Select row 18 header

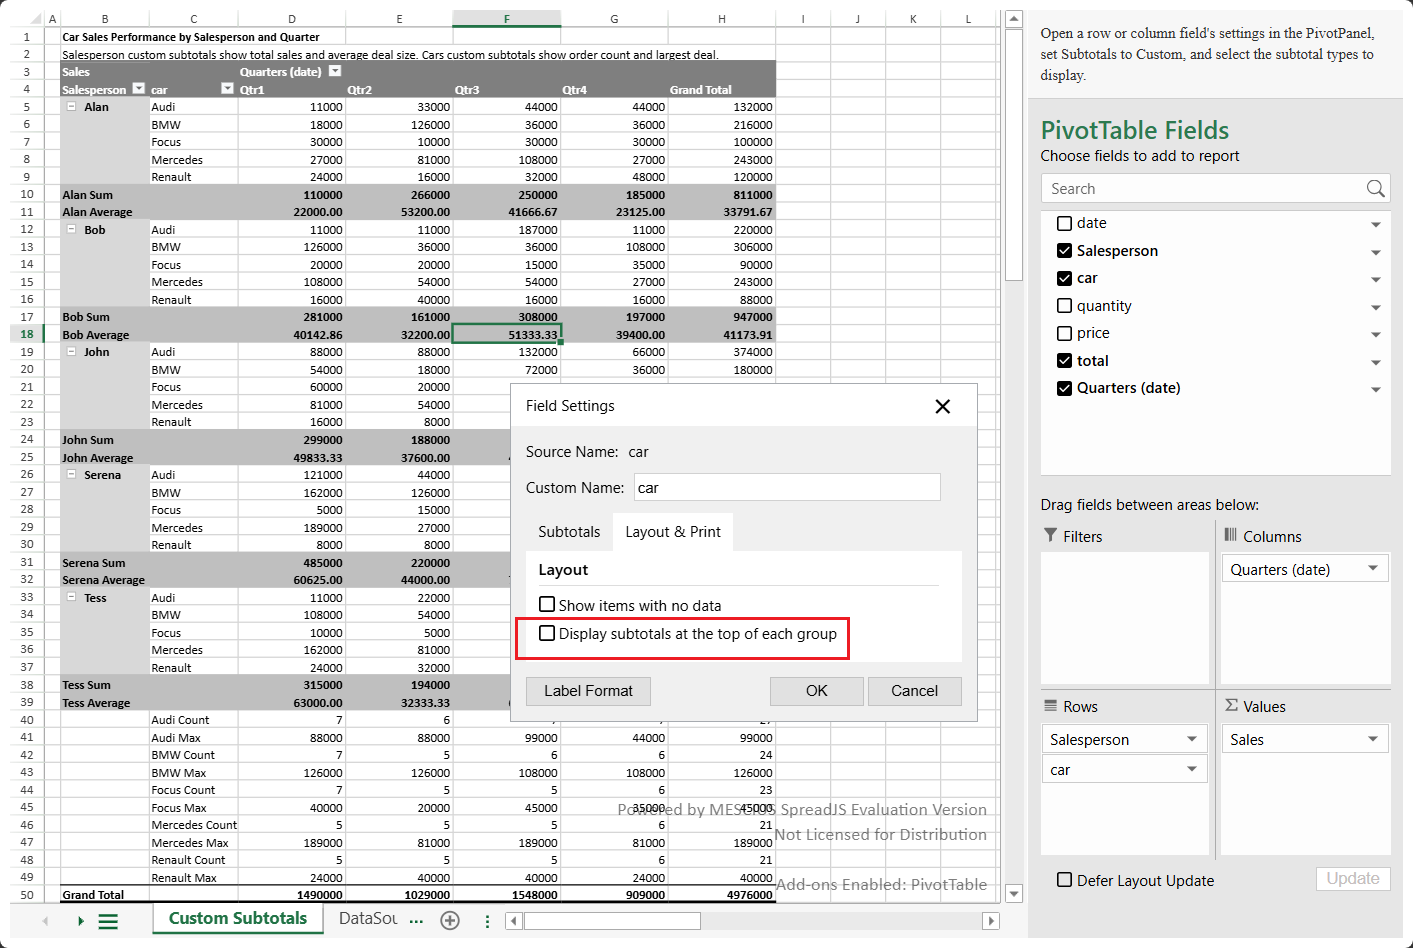[27, 334]
